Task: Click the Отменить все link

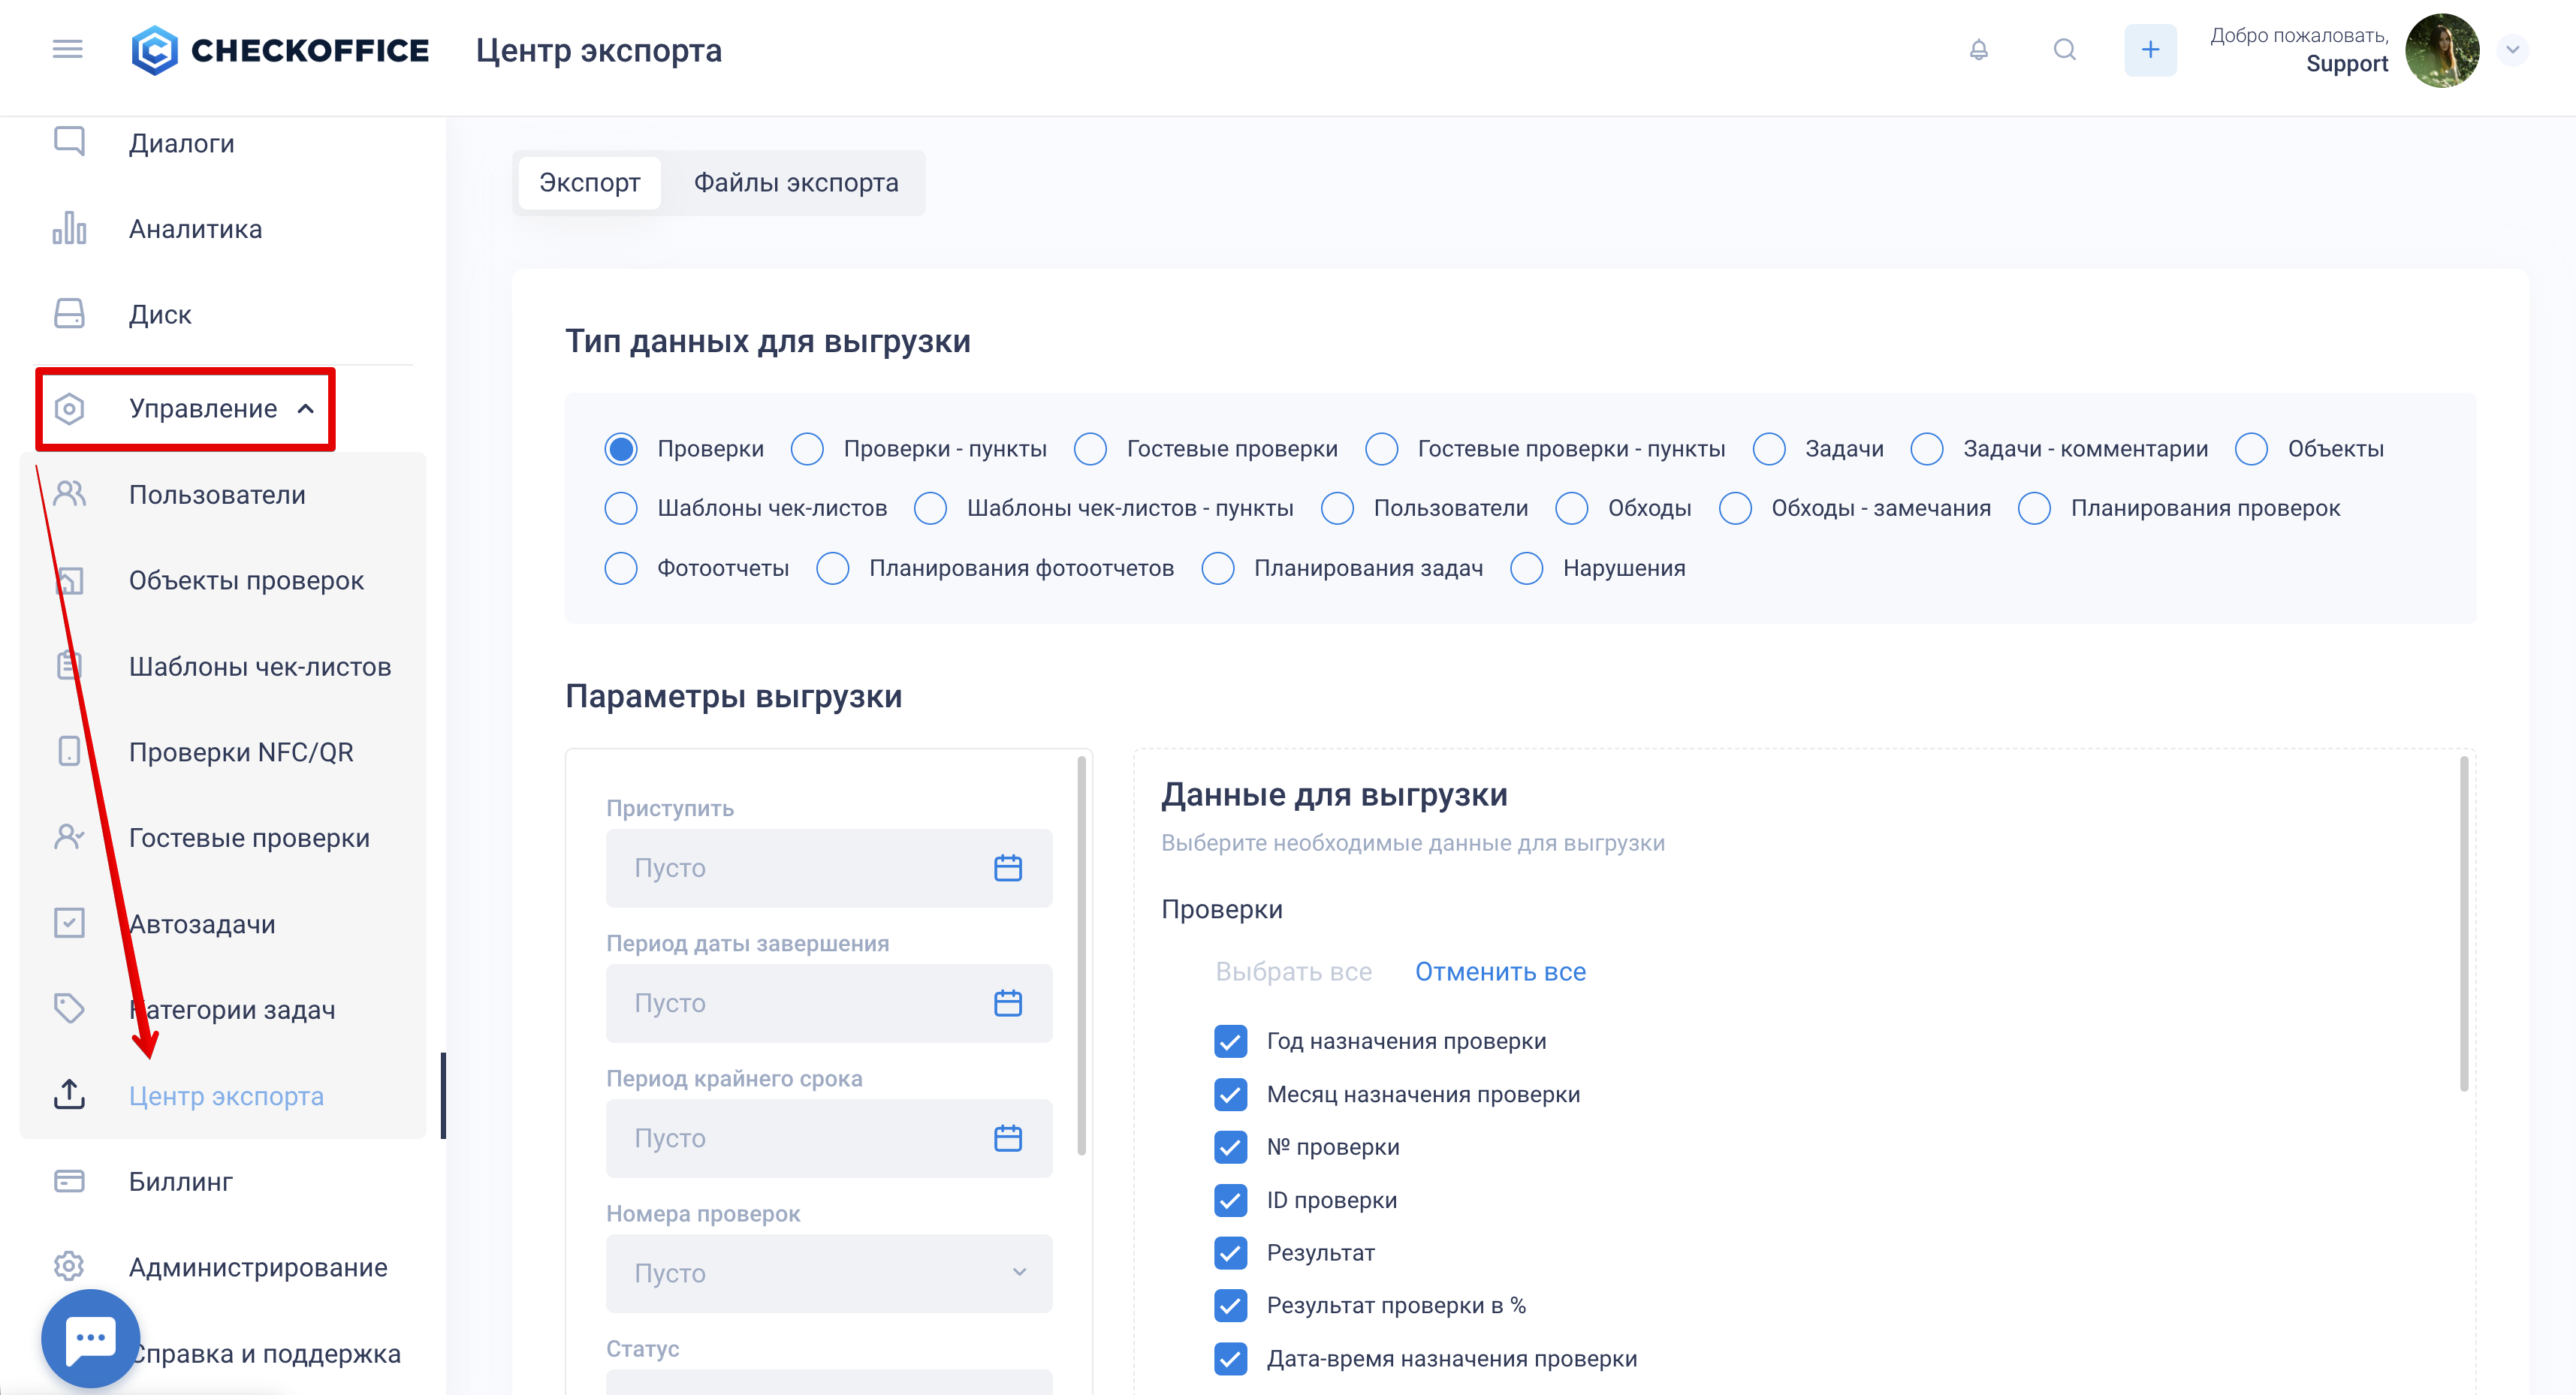Action: pos(1499,971)
